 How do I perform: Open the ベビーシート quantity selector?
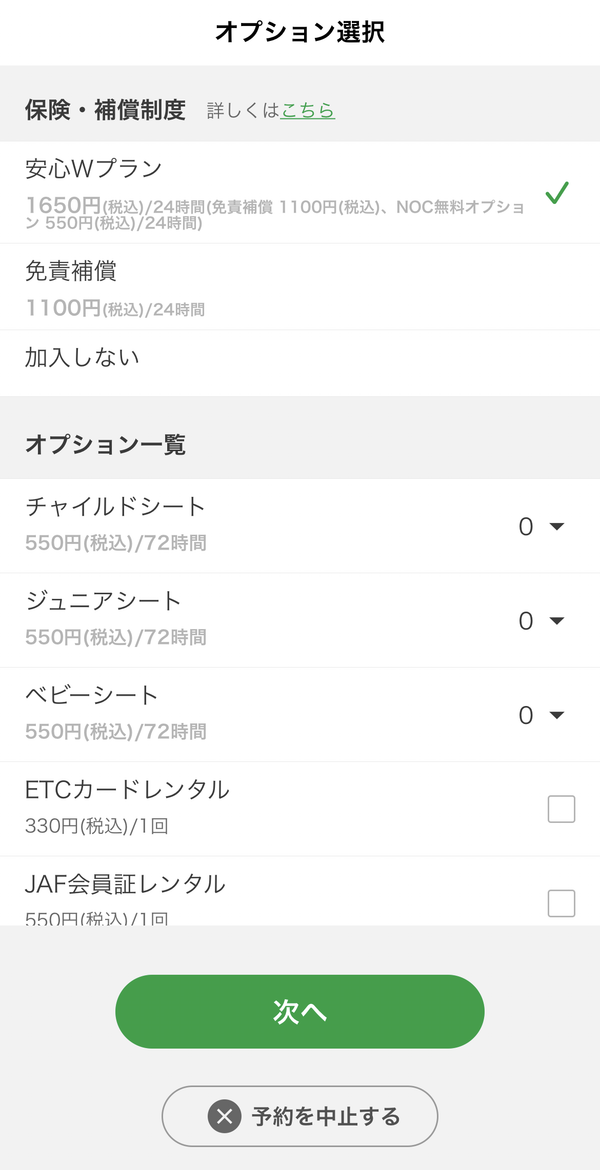coord(542,716)
